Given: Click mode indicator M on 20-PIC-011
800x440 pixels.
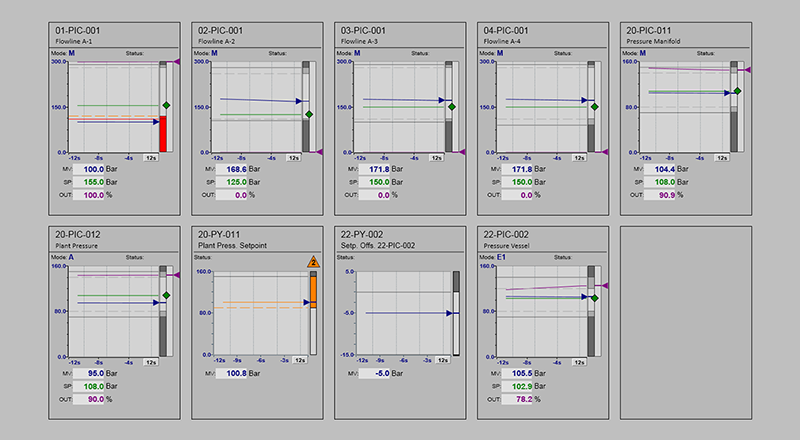Looking at the screenshot, I should pos(643,53).
